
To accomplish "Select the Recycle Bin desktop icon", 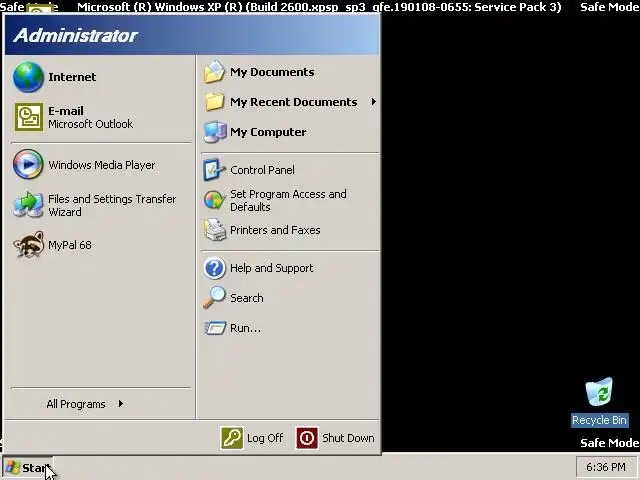I will [x=599, y=392].
